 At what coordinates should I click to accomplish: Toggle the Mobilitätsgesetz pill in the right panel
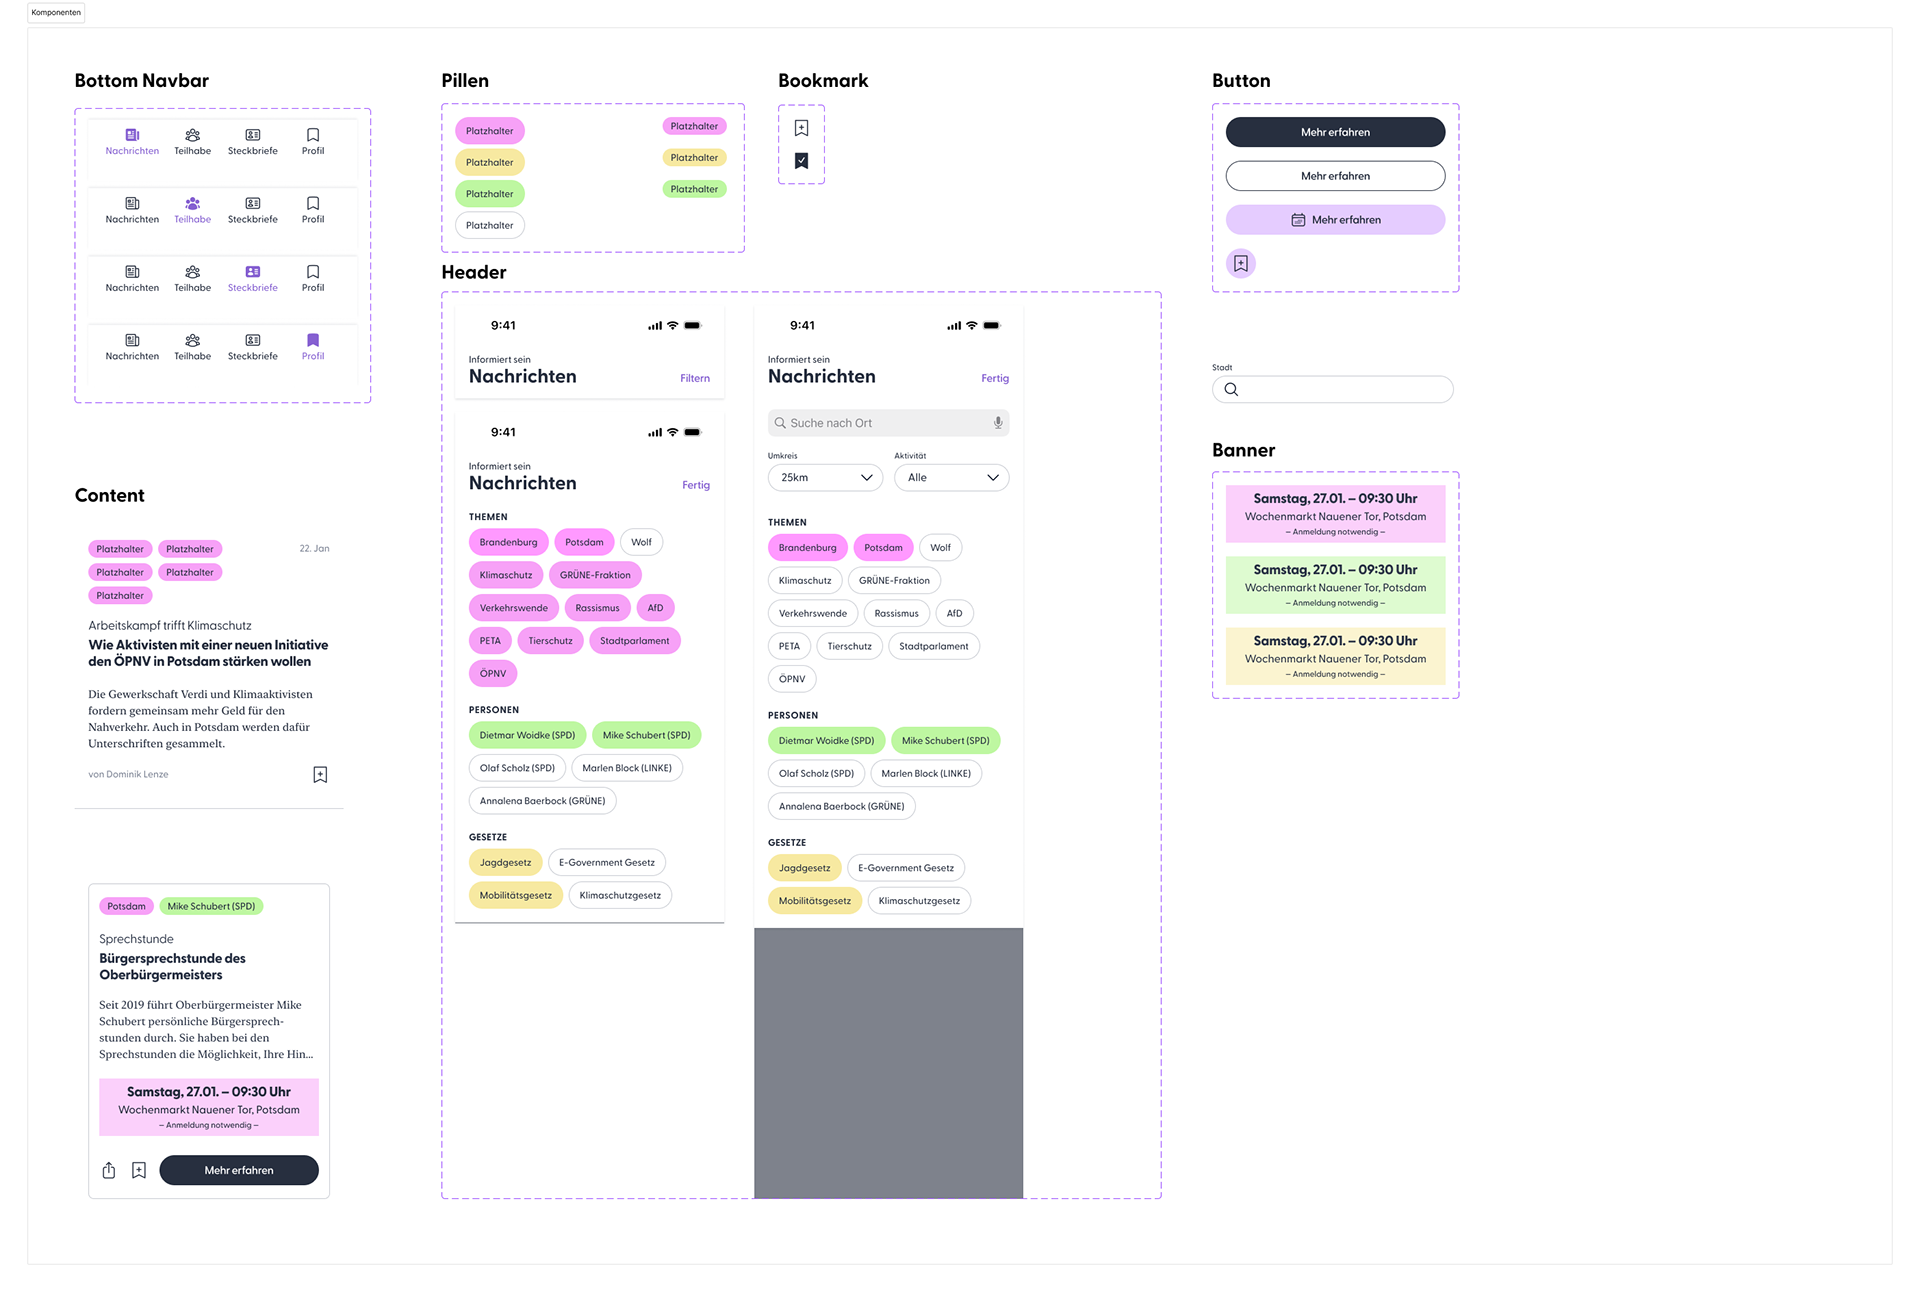point(815,901)
